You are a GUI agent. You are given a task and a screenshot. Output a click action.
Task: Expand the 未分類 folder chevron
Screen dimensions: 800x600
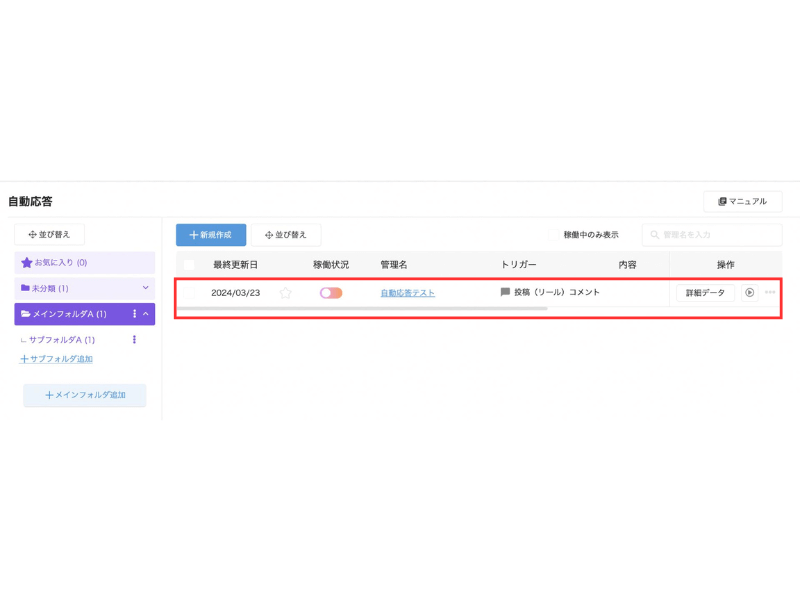145,288
